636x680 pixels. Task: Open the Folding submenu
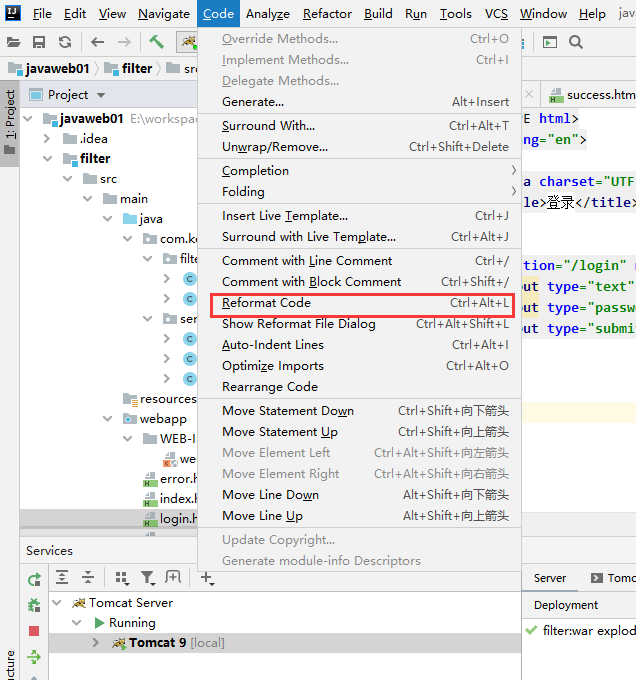tap(360, 192)
